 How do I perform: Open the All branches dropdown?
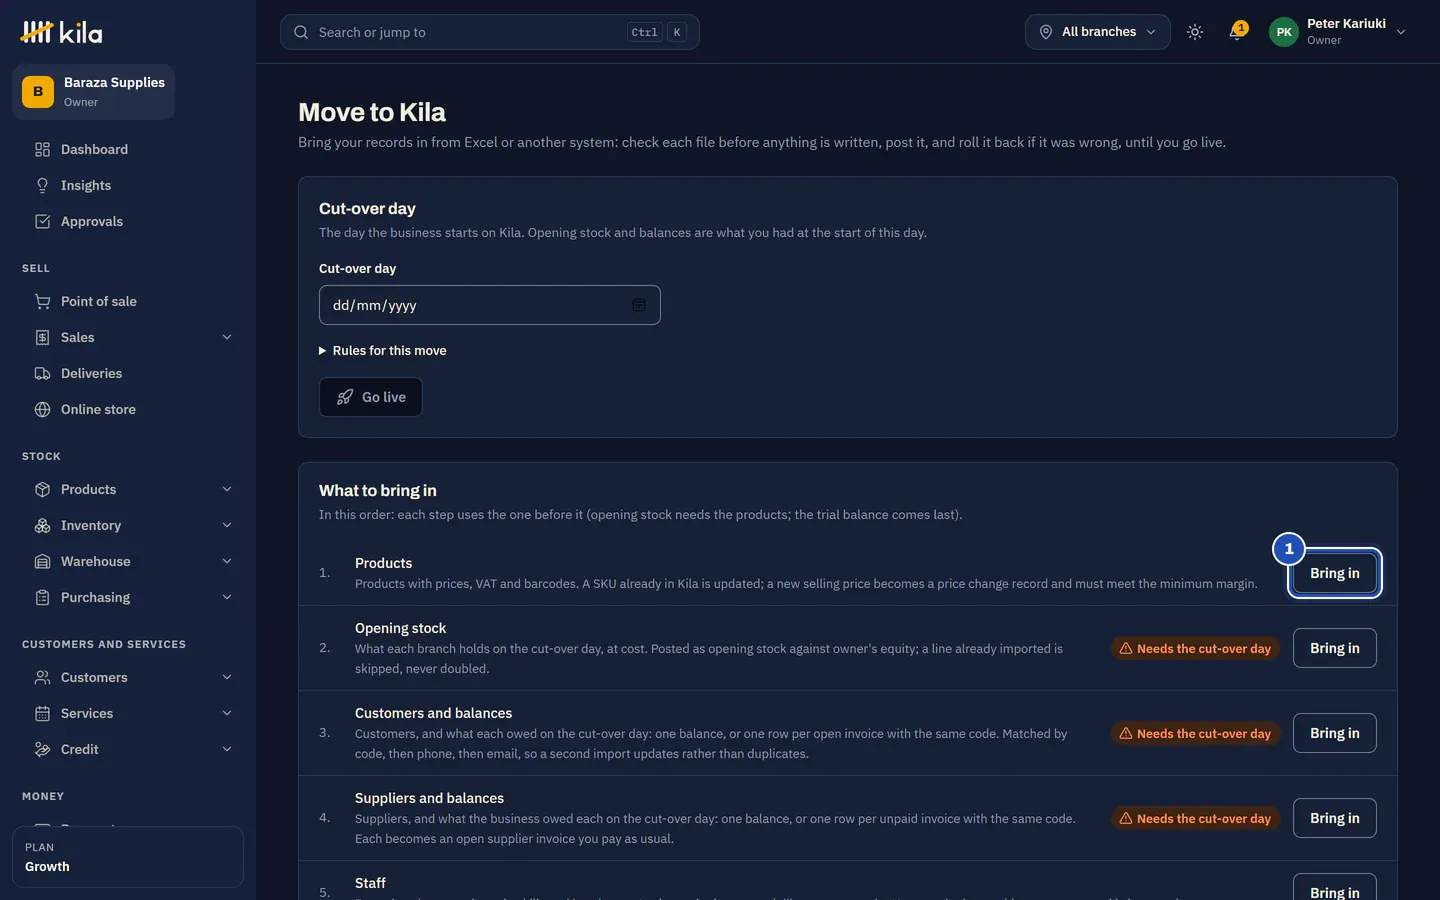click(1097, 32)
